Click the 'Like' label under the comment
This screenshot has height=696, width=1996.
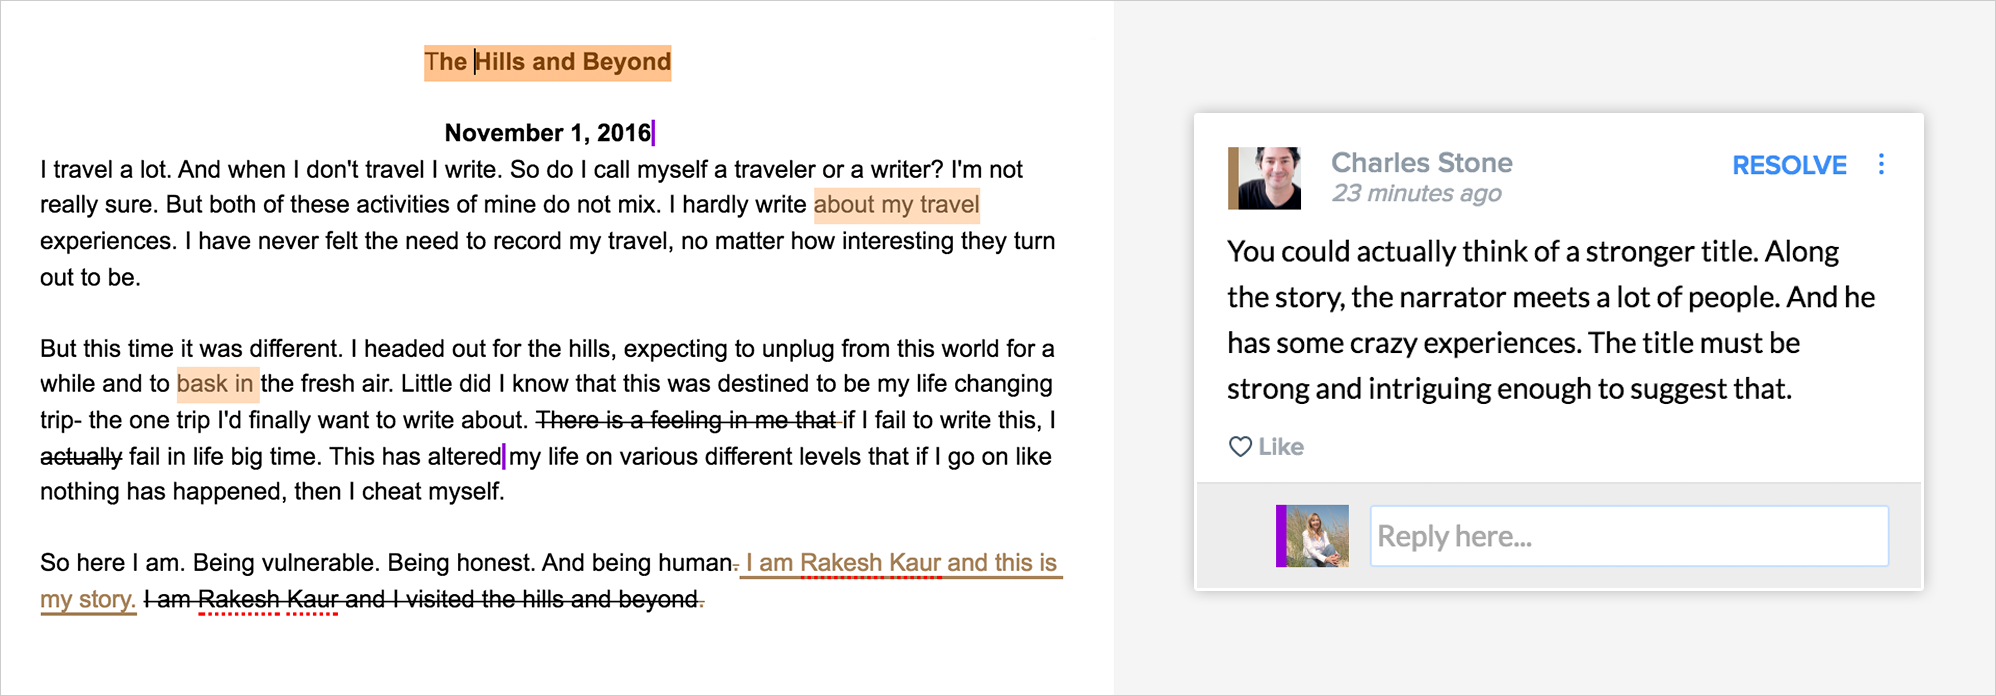[x=1281, y=447]
